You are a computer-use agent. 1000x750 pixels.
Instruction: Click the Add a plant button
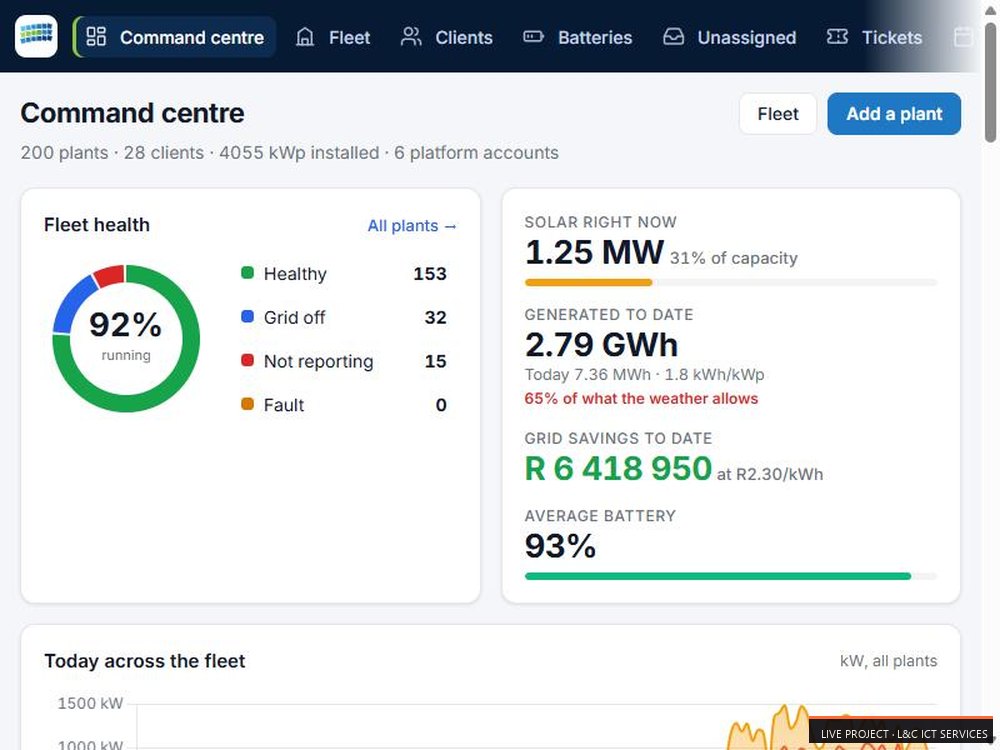click(894, 114)
